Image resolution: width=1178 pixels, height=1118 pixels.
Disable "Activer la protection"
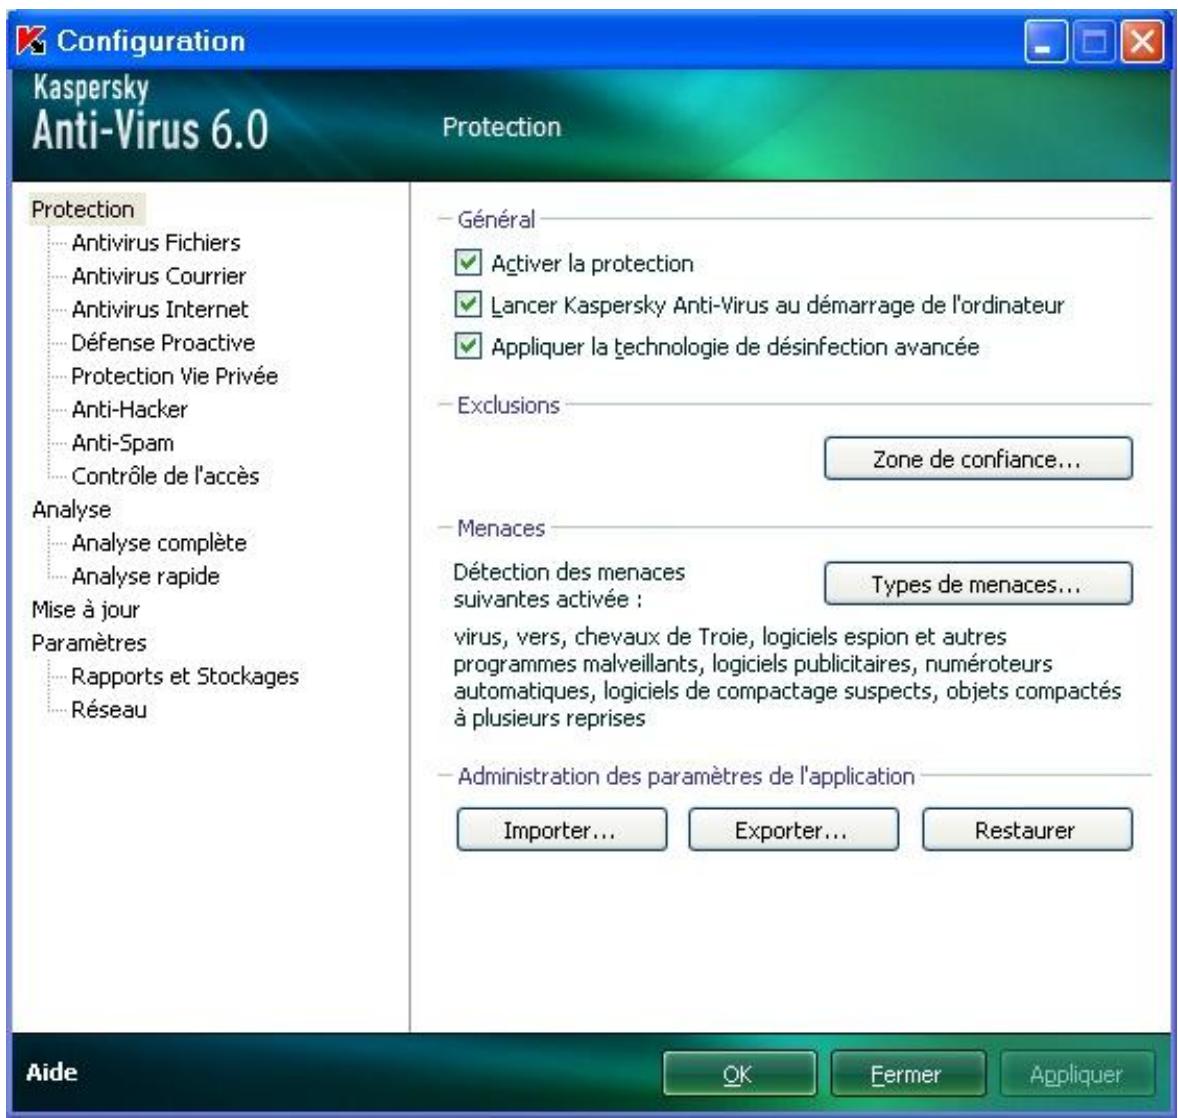[x=470, y=260]
